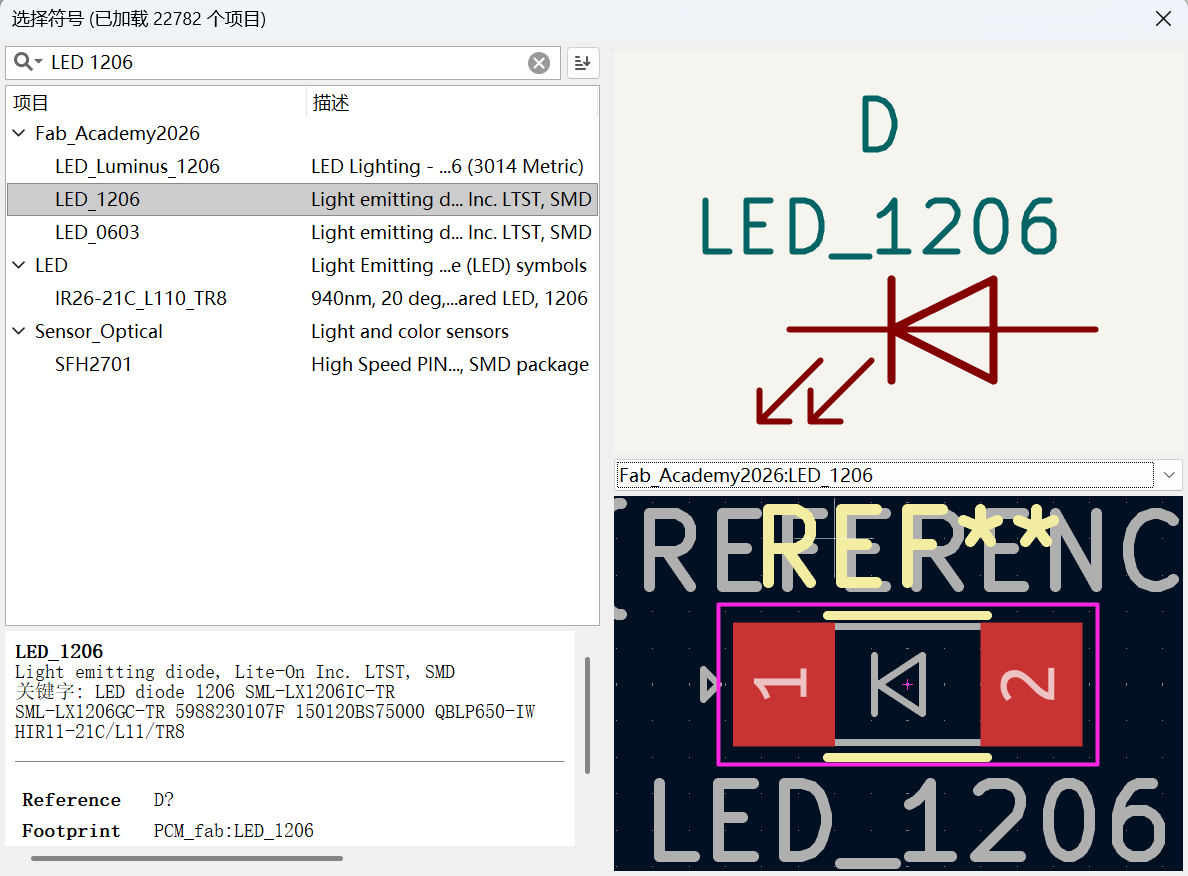This screenshot has width=1188, height=876.
Task: Click the PCM_fab:LED_1206 footprint value
Action: click(233, 831)
